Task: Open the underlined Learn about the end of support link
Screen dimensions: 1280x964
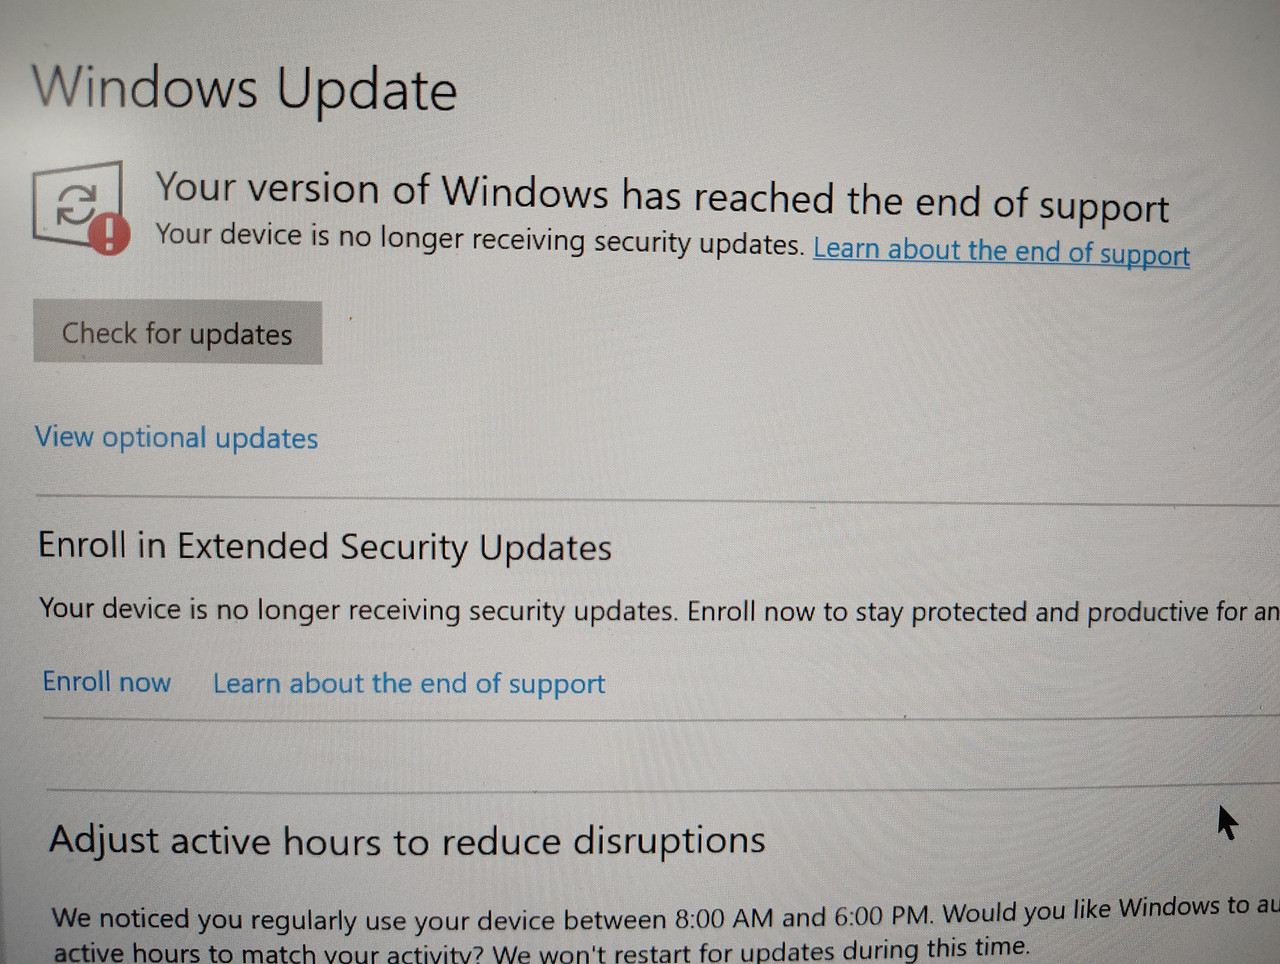Action: coord(1001,251)
